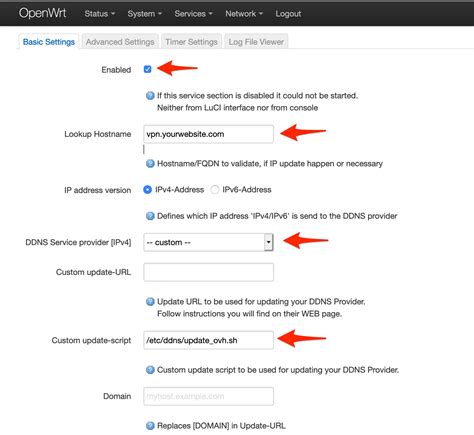Open the Log File Viewer tab
Image resolution: width=474 pixels, height=435 pixels.
click(256, 42)
